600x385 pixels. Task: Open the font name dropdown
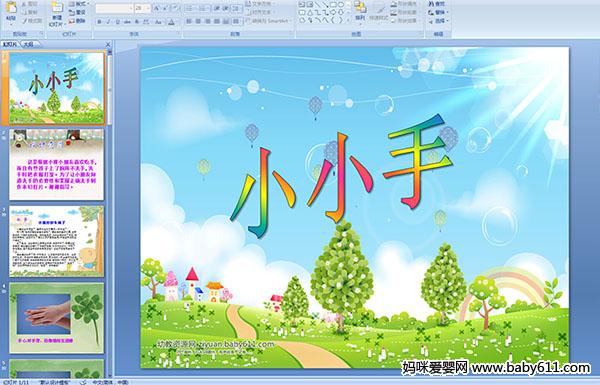click(x=131, y=8)
